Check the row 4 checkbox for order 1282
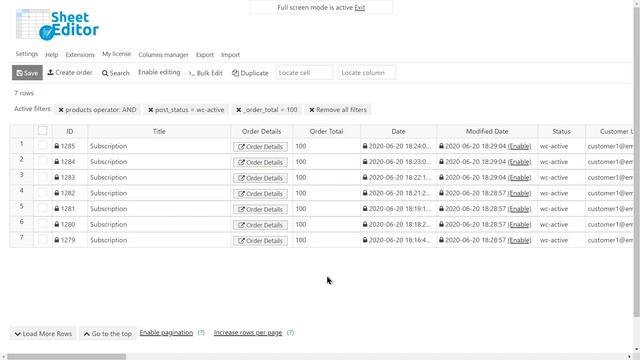 (x=42, y=193)
